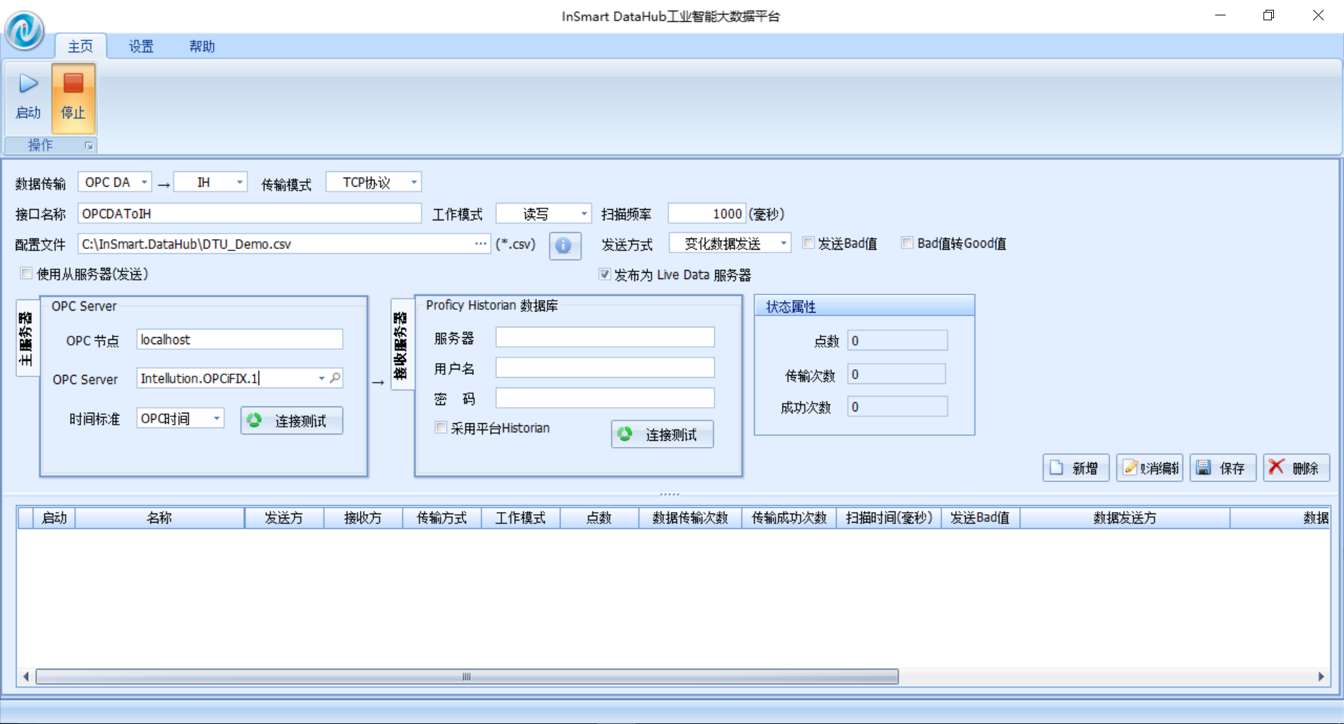
Task: Click the 传输方式 column header
Action: (442, 518)
